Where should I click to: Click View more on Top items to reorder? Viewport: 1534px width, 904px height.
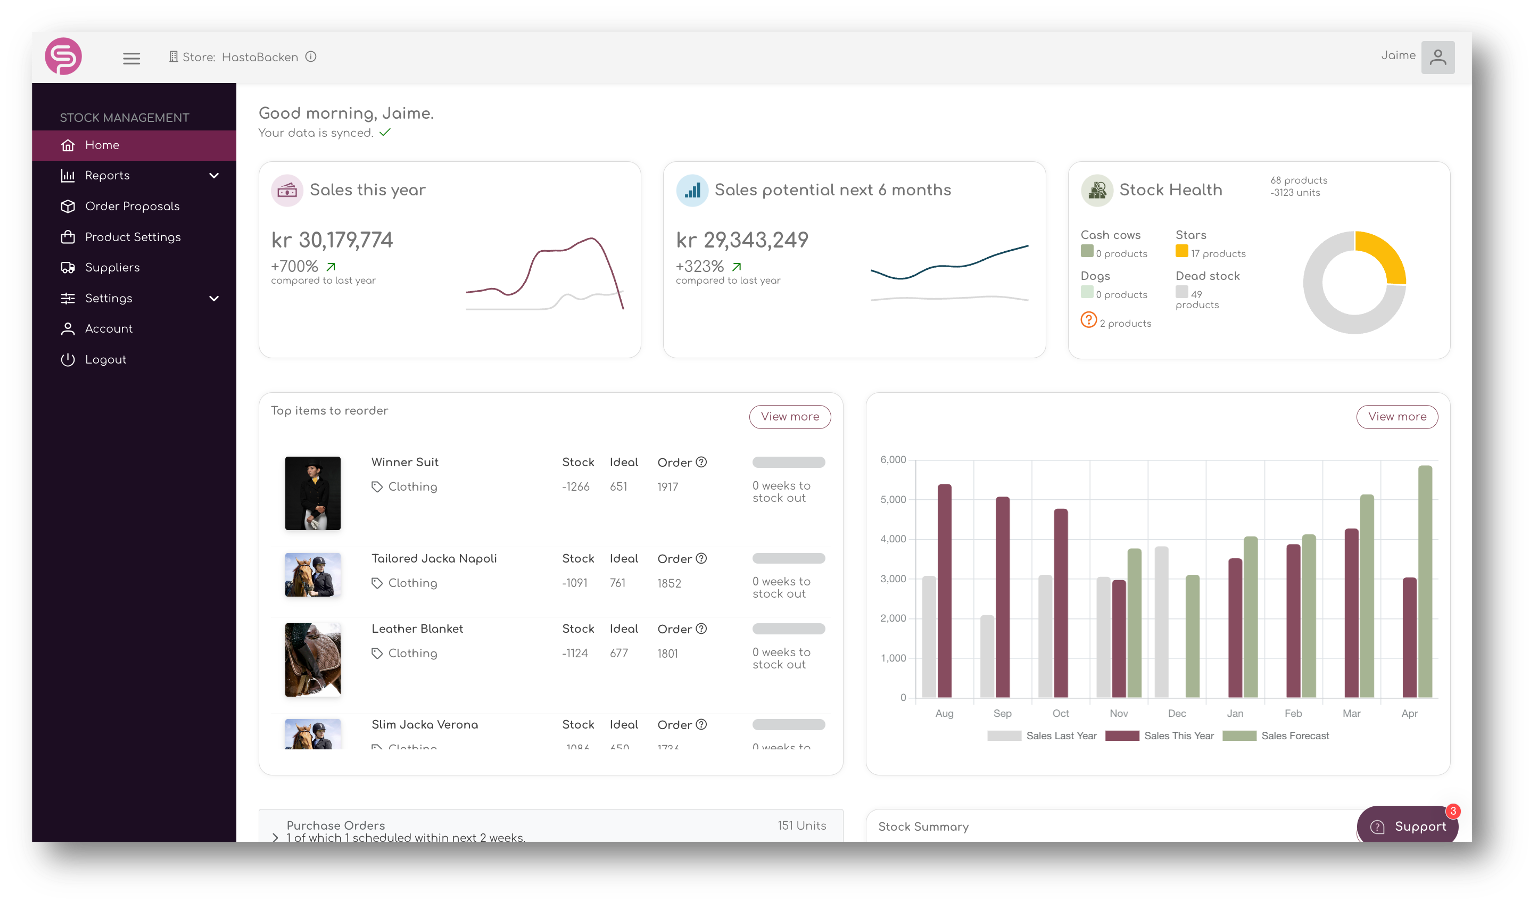point(790,416)
